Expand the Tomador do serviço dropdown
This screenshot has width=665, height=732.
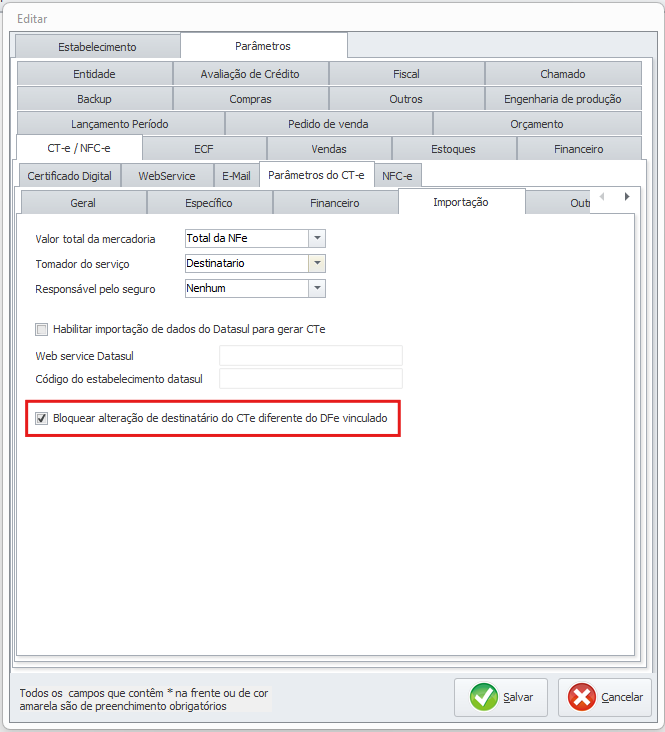pyautogui.click(x=316, y=263)
